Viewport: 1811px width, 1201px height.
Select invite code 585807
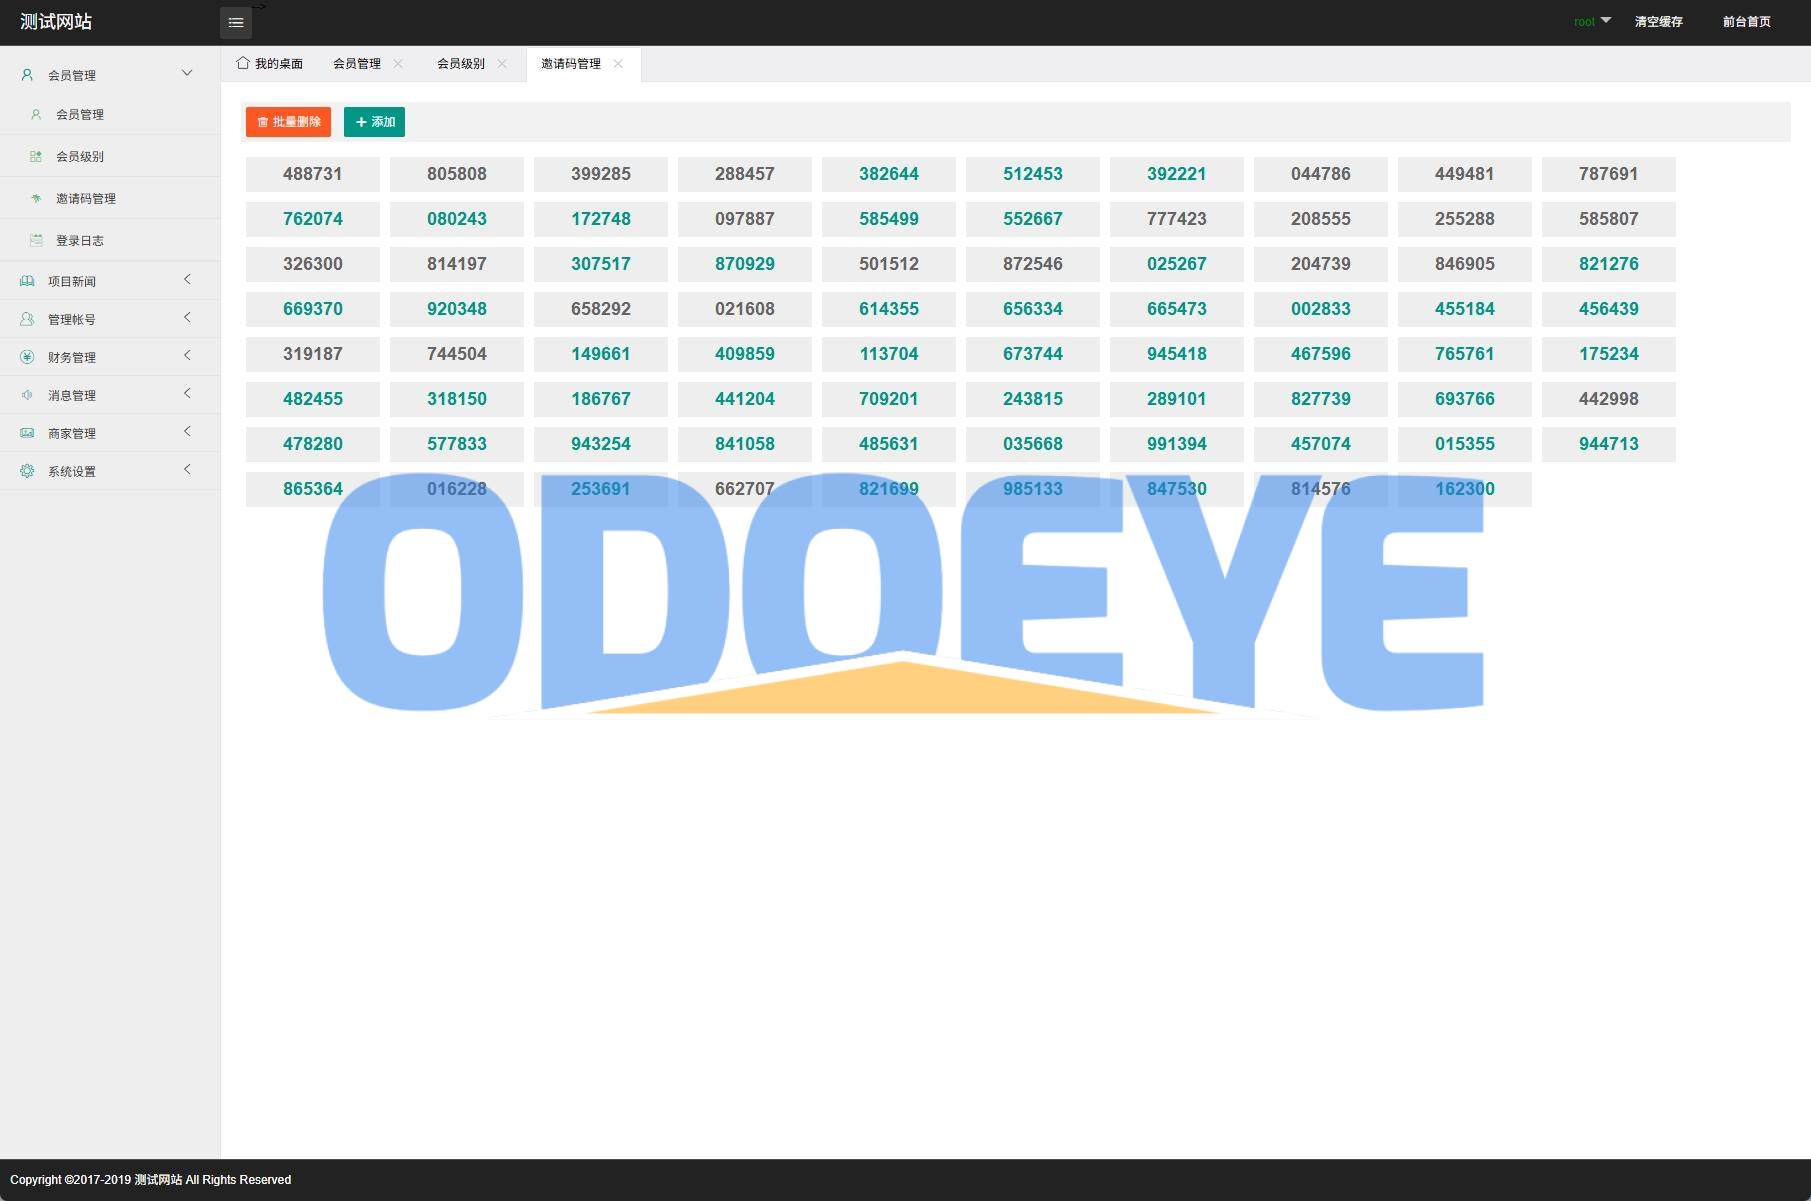coord(1609,219)
